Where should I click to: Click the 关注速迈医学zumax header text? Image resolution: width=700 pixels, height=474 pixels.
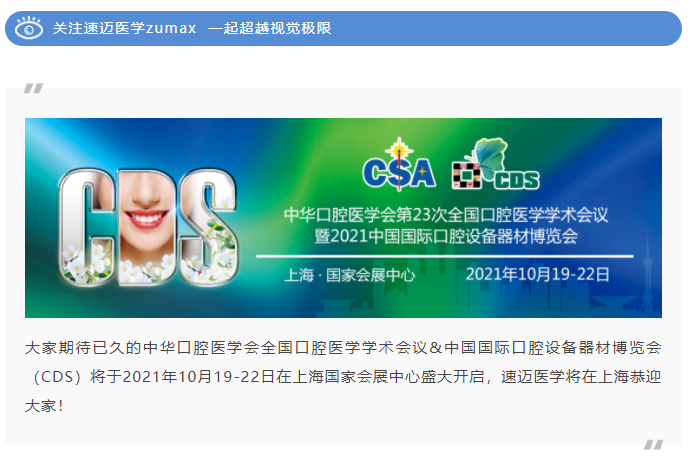pos(125,28)
